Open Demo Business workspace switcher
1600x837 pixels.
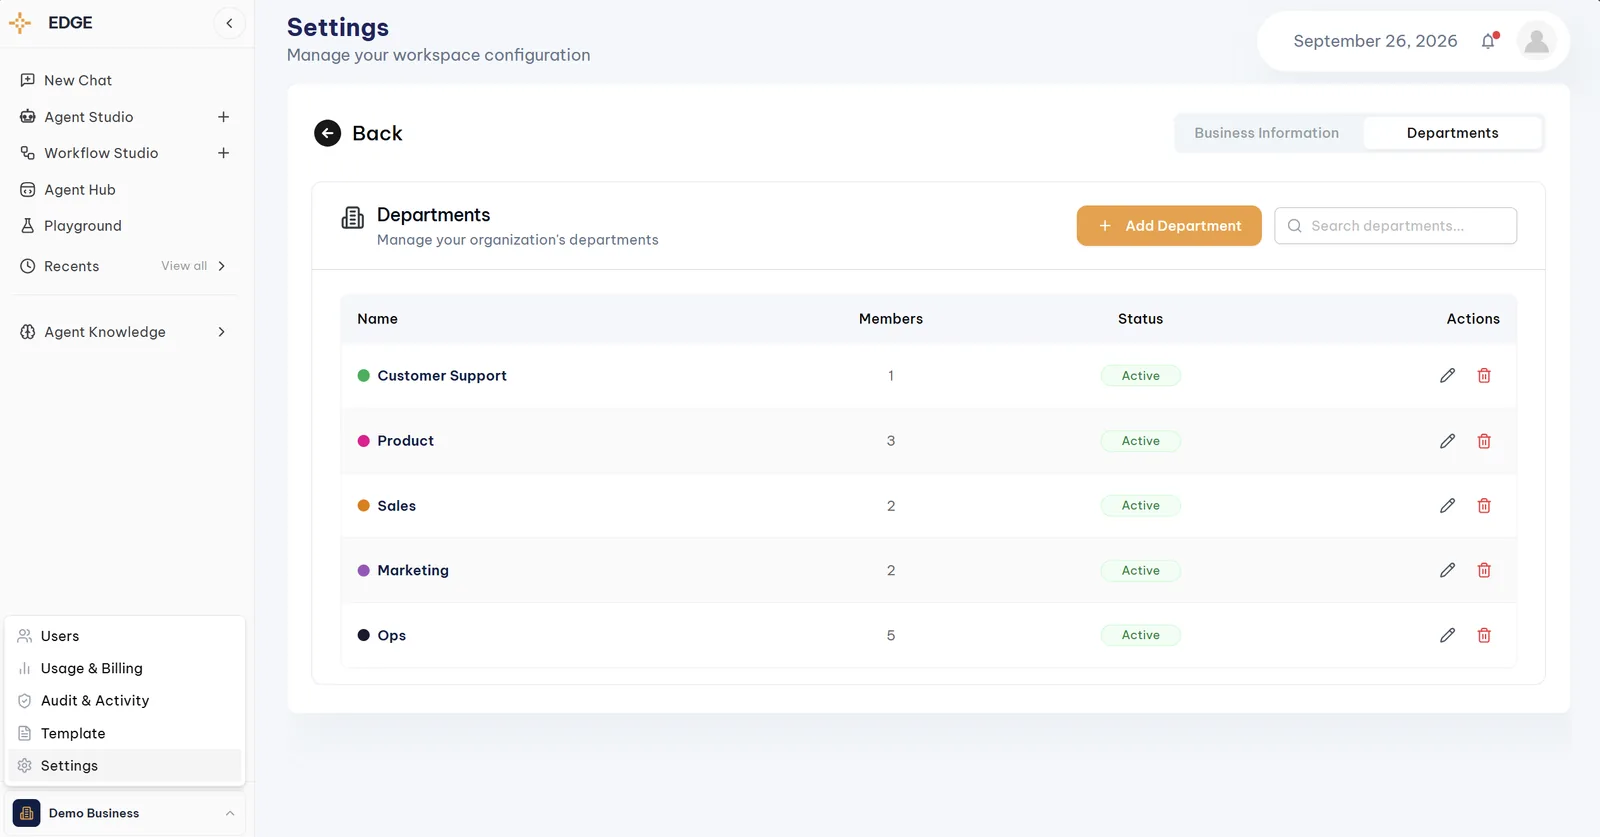pos(125,813)
